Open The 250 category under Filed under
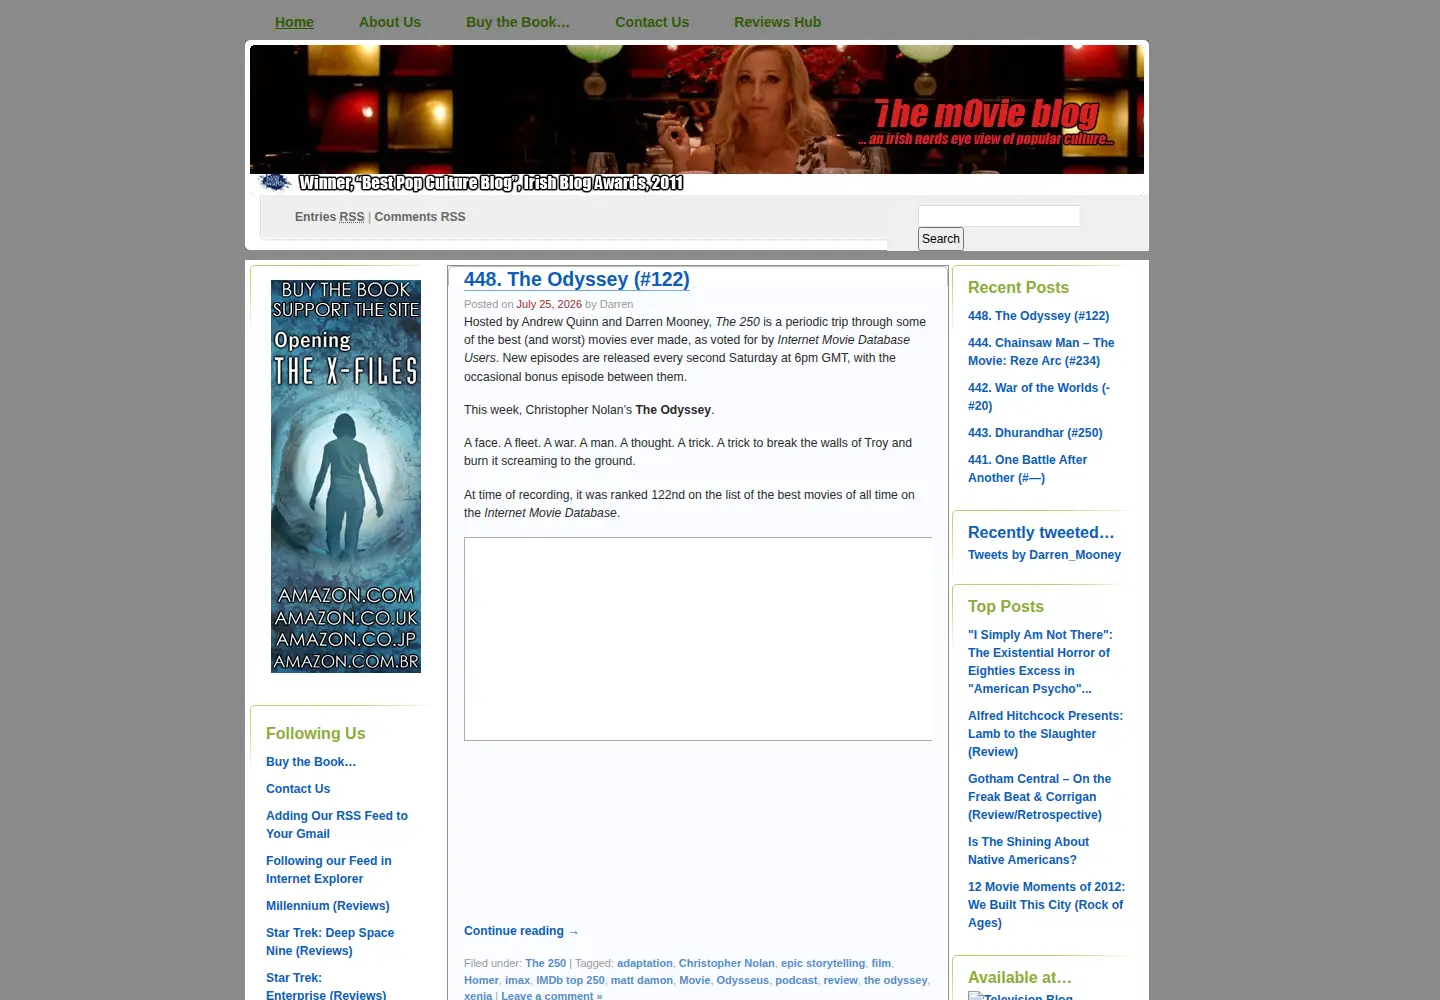 point(546,963)
